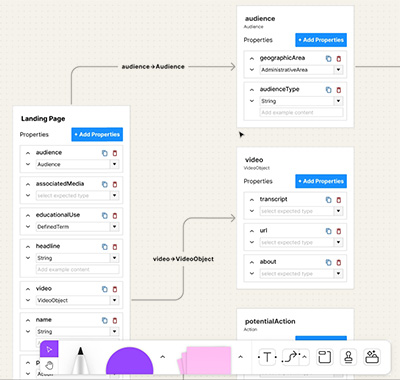400x380 pixels.
Task: Open the stamp tool
Action: (348, 357)
